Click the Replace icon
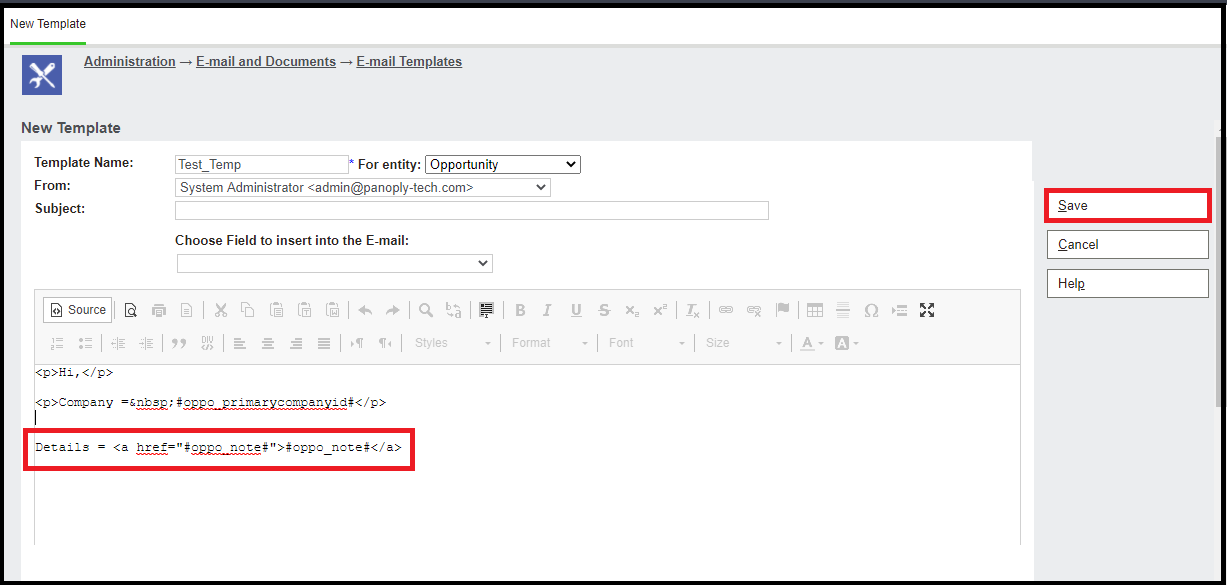 [454, 310]
